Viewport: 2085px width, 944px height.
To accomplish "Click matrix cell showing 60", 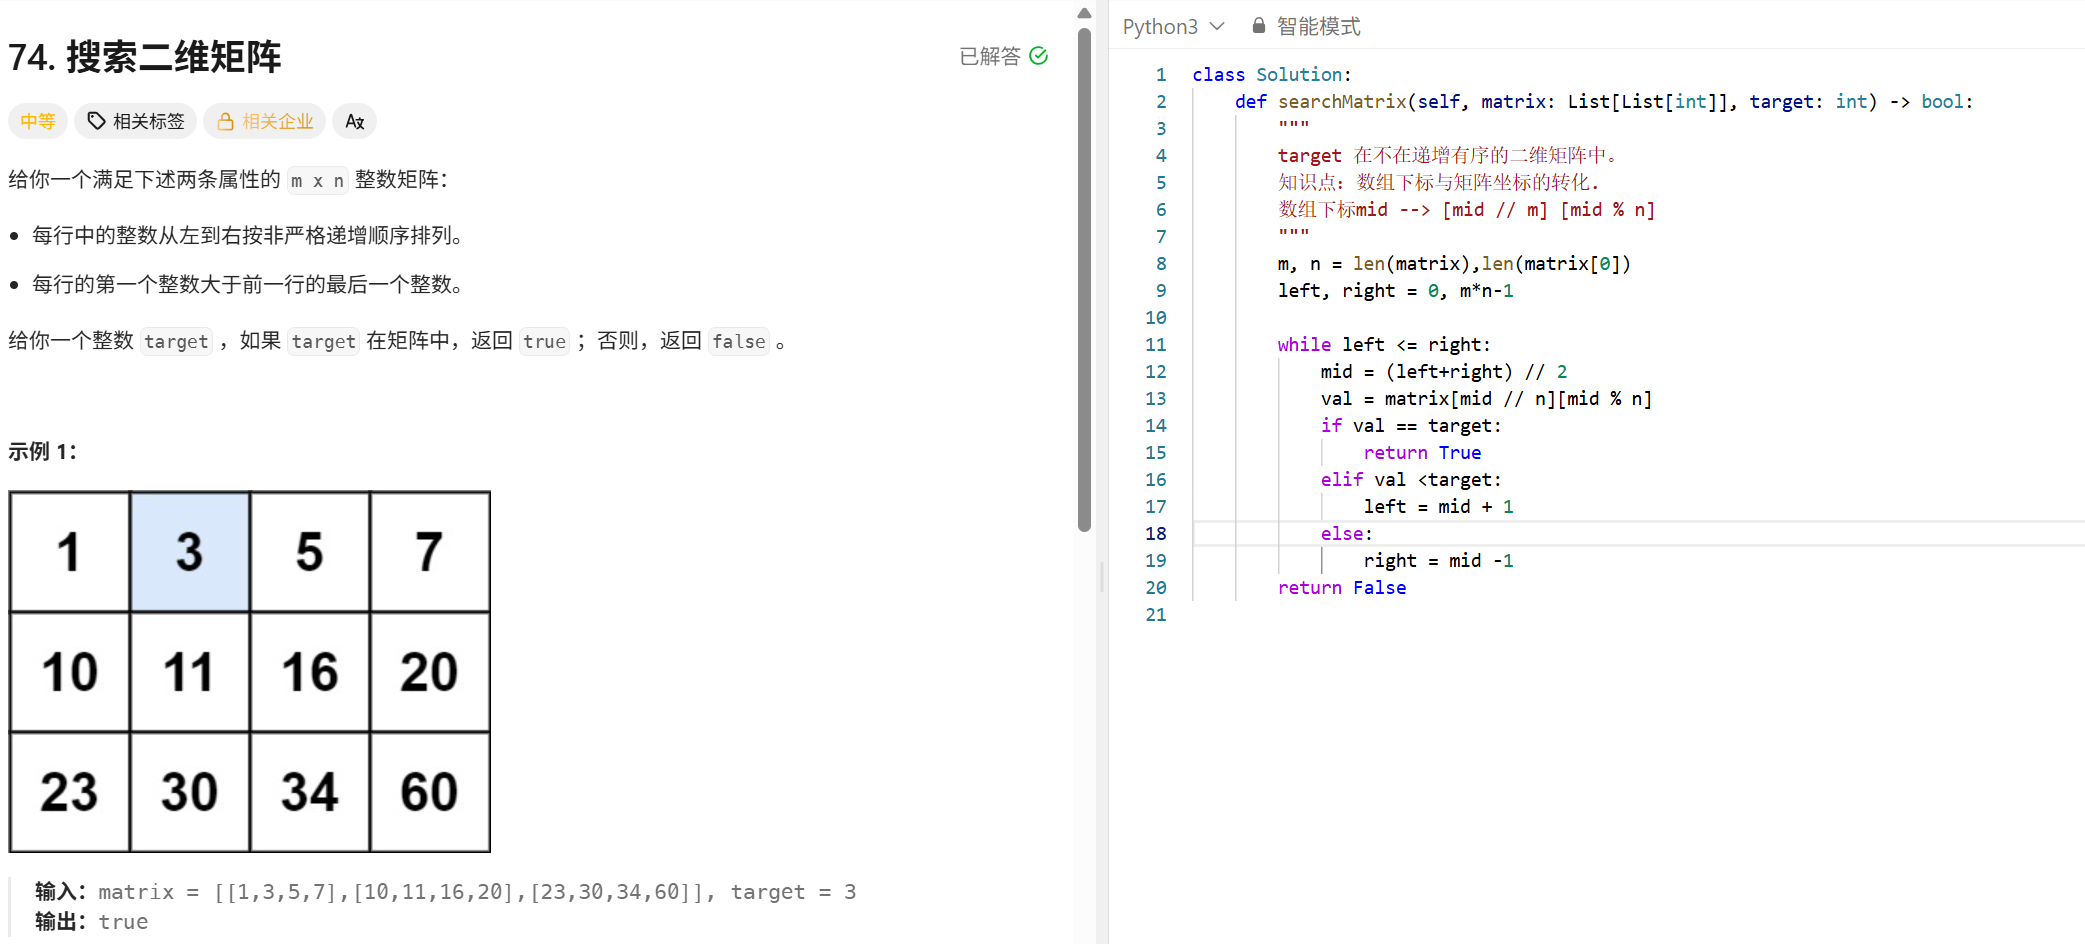I will click(430, 792).
